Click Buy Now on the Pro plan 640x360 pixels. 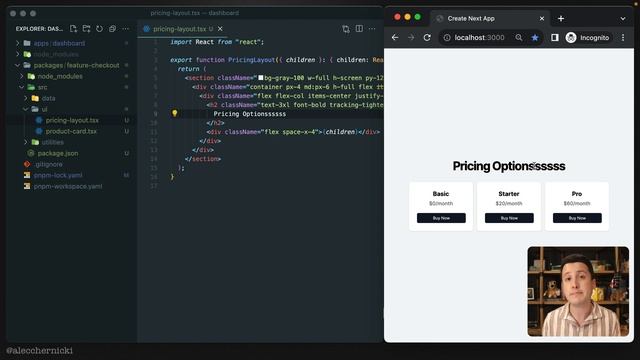(577, 218)
